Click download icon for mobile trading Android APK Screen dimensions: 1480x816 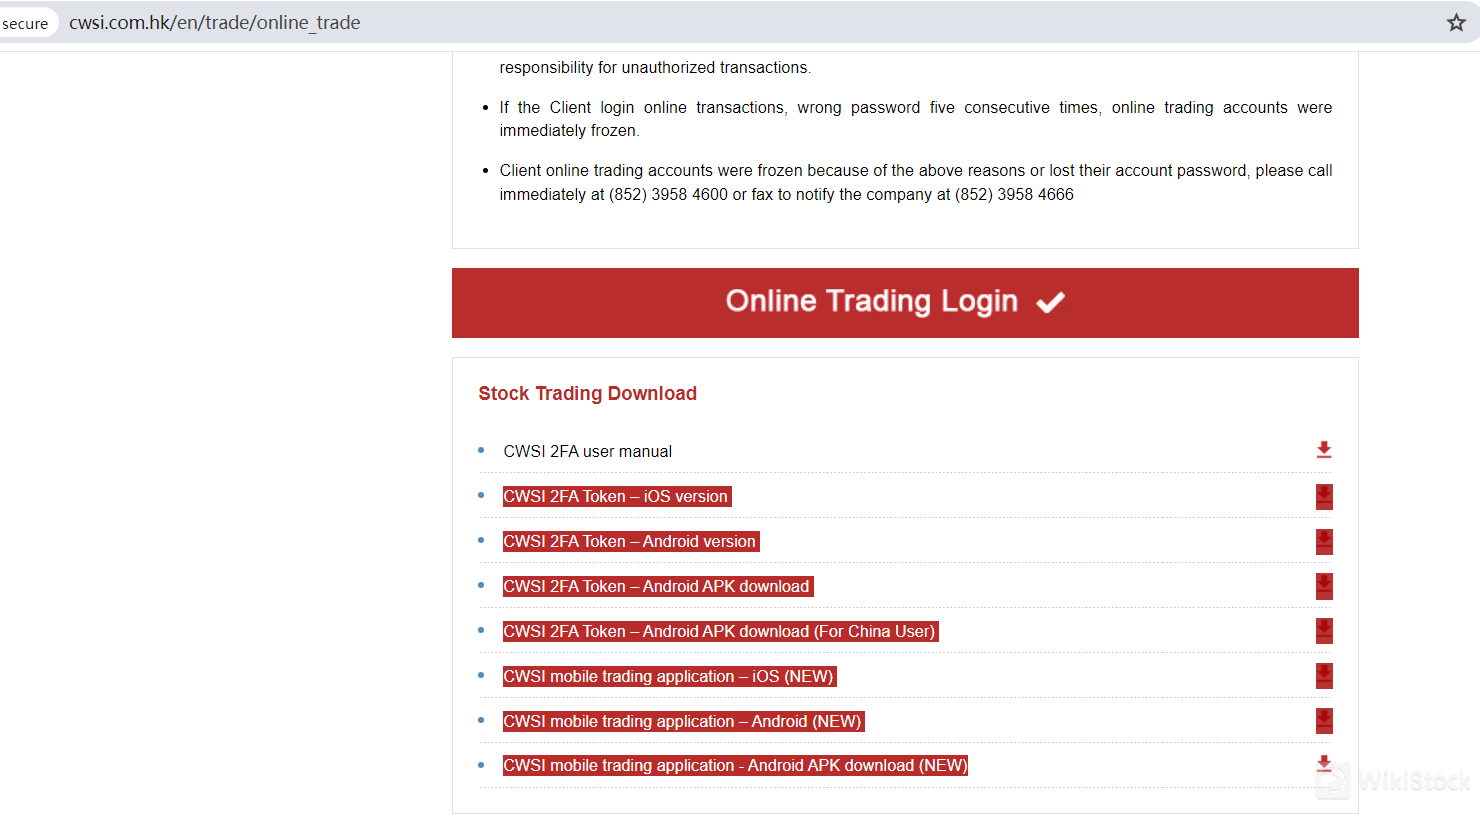(1323, 764)
